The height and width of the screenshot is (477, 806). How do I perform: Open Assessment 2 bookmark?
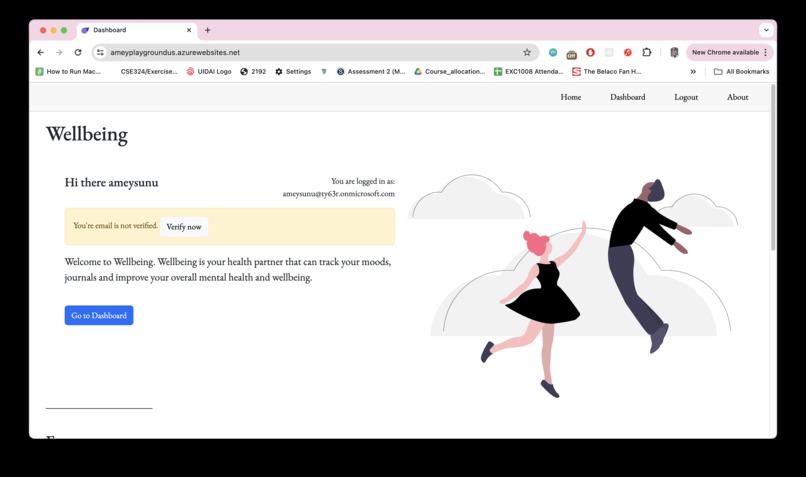[x=371, y=71]
